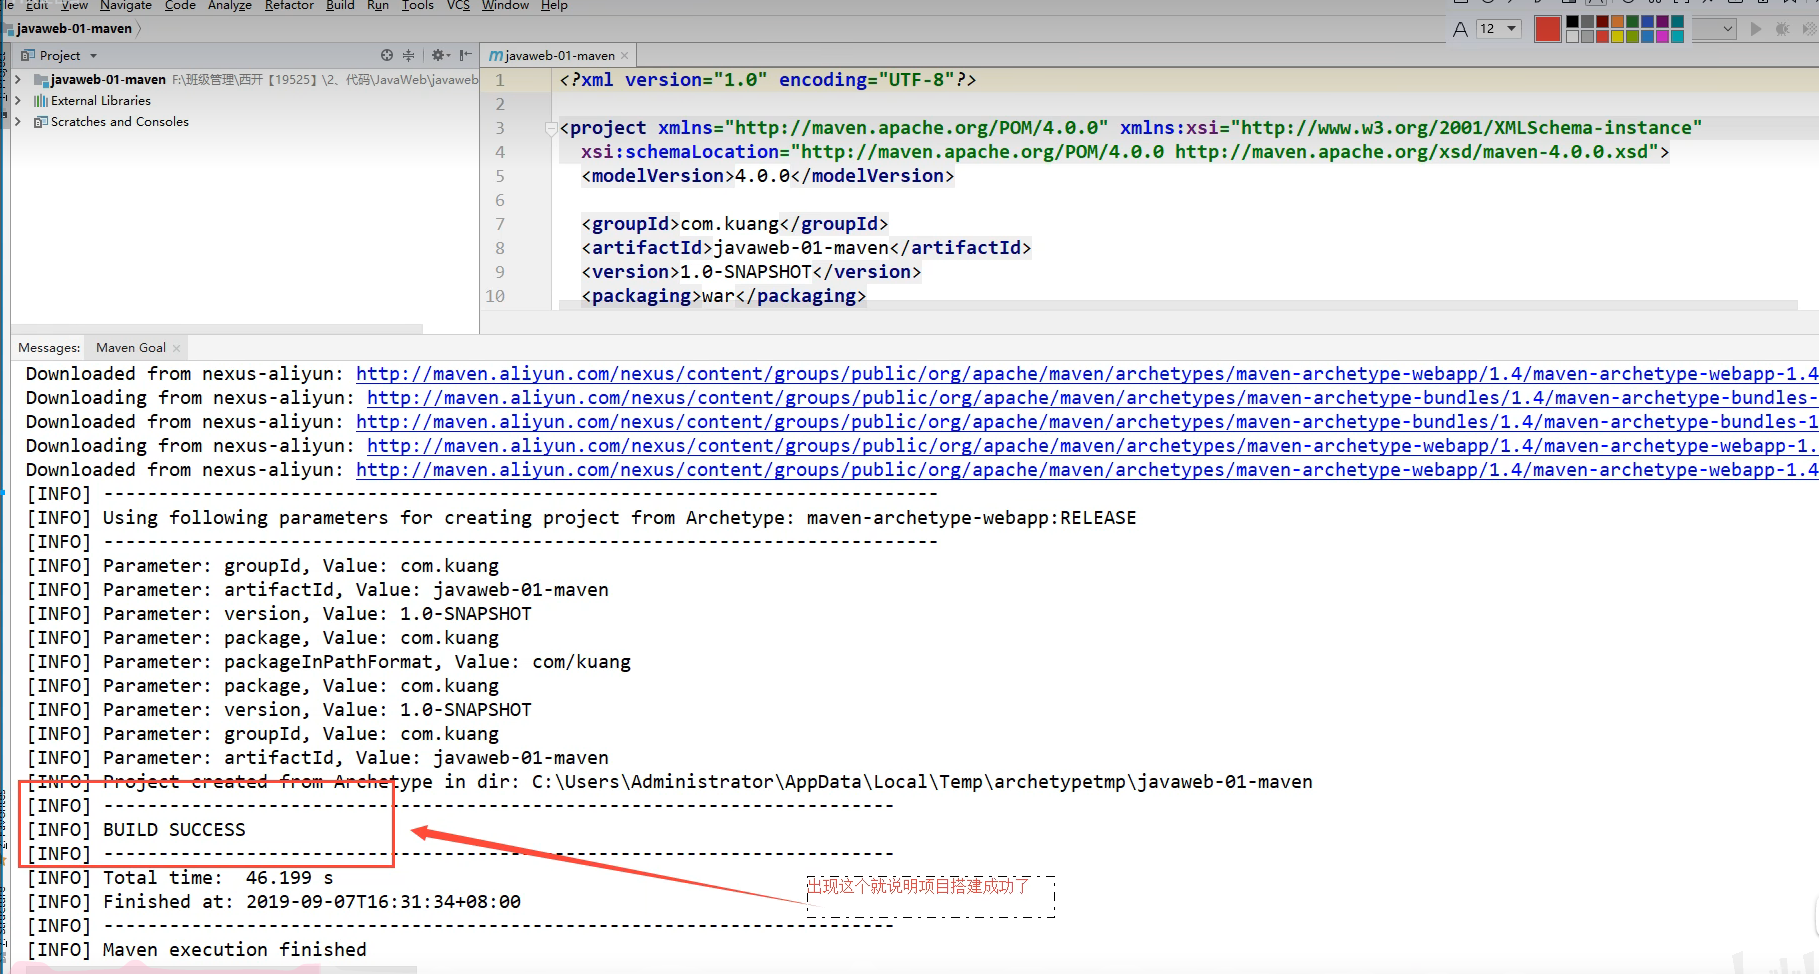Image resolution: width=1819 pixels, height=974 pixels.
Task: Click the Maven 'm' icon on editor tab
Action: coord(496,56)
